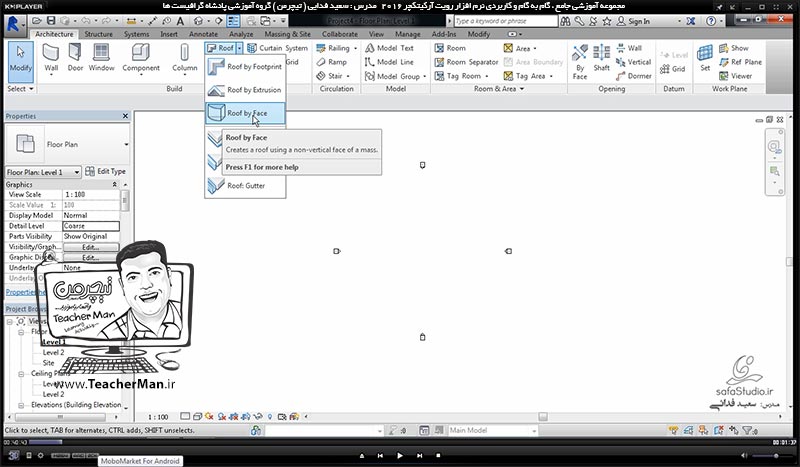Open the Annotate tab
Image resolution: width=800 pixels, height=467 pixels.
[203, 34]
